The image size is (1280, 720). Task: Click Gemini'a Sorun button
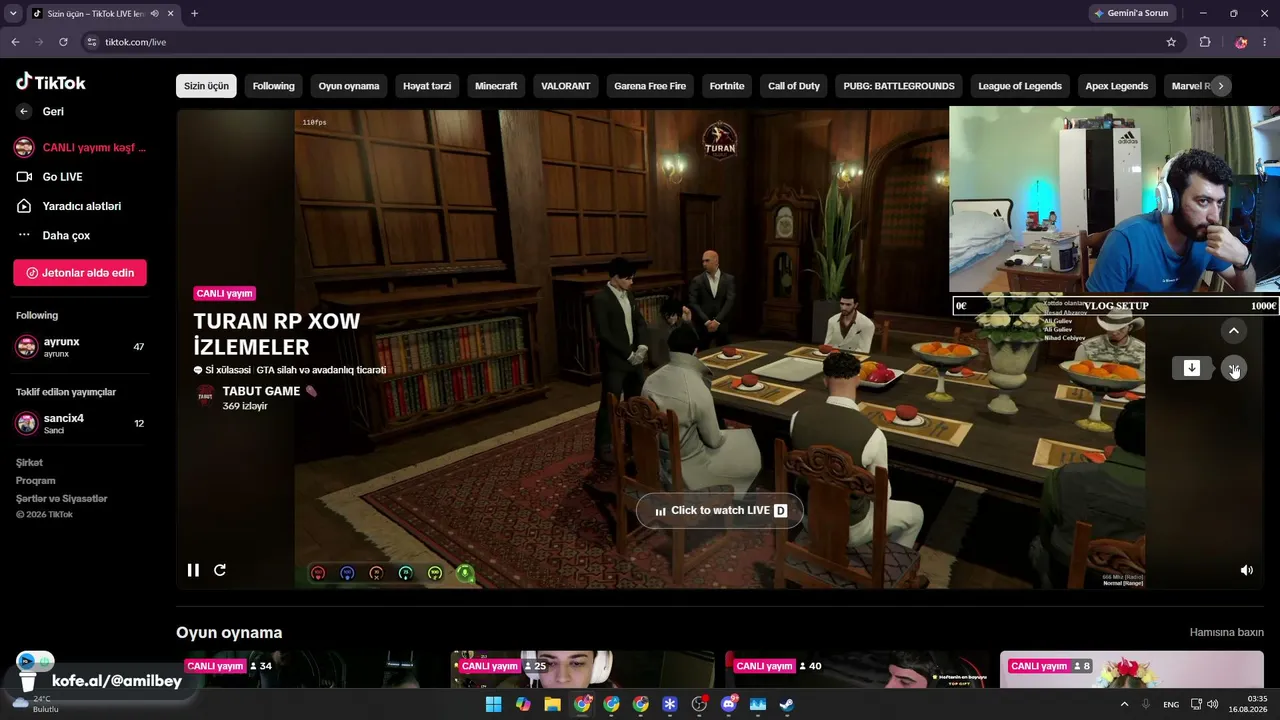pos(1130,13)
